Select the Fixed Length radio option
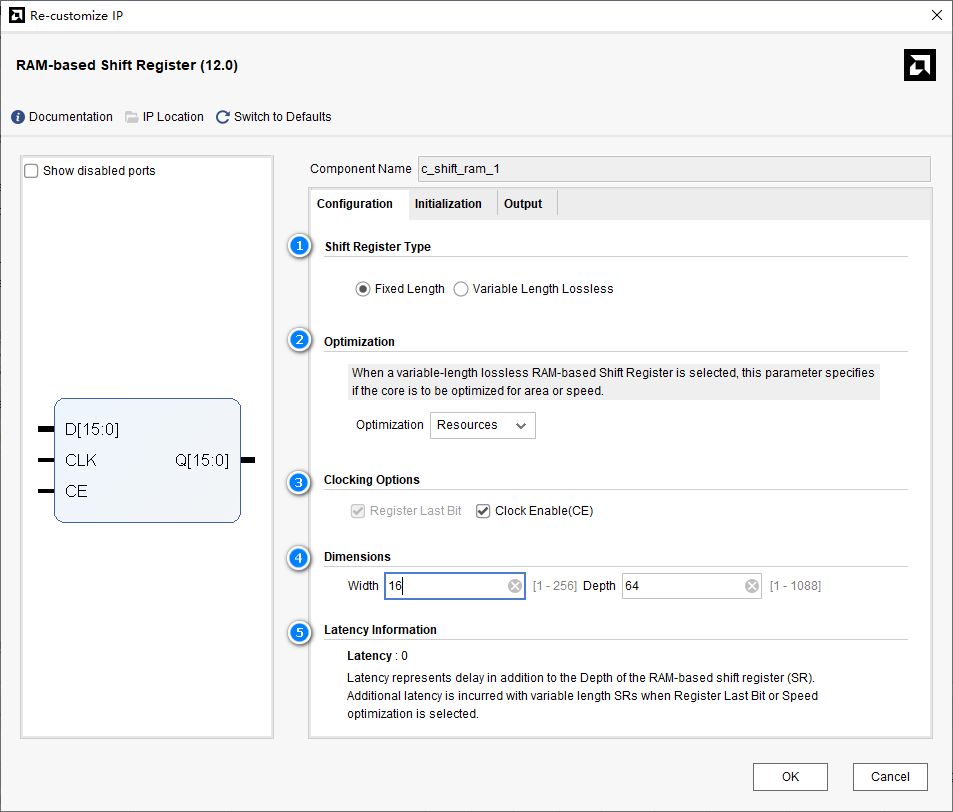 [x=363, y=289]
